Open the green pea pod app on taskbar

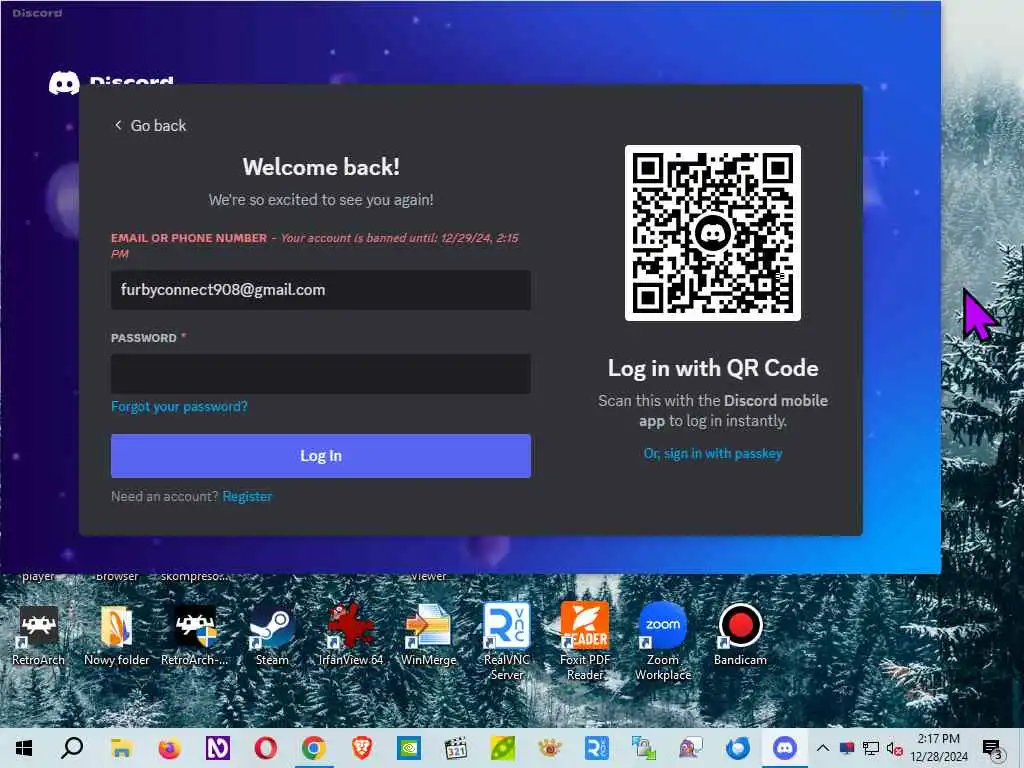tap(502, 748)
